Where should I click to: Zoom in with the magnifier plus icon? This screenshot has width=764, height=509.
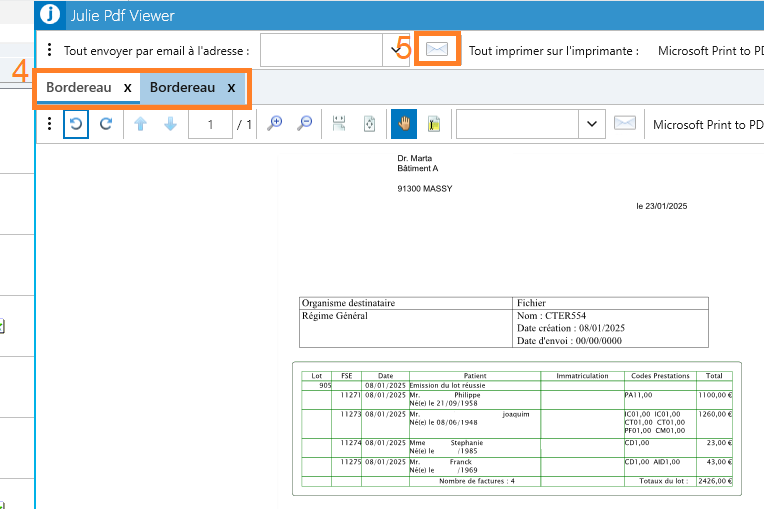pyautogui.click(x=275, y=124)
